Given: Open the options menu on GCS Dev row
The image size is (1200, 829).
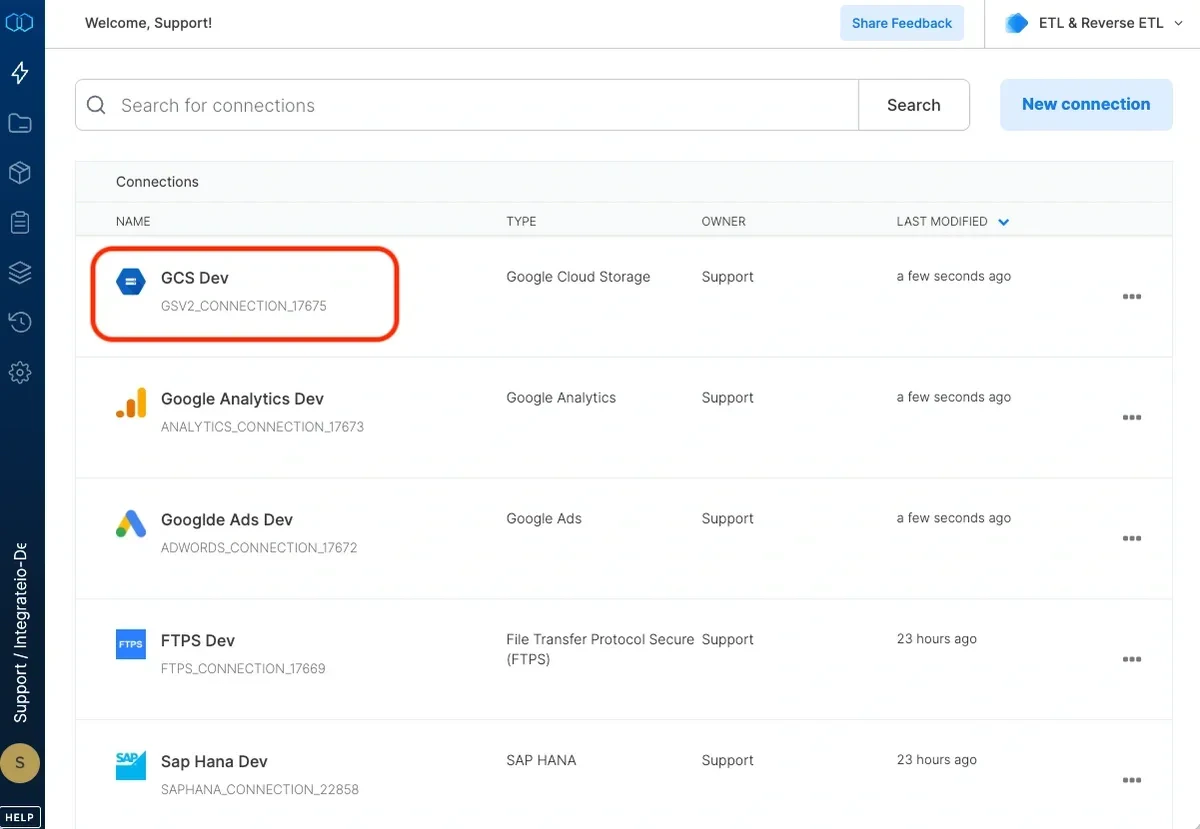Looking at the screenshot, I should tap(1132, 296).
